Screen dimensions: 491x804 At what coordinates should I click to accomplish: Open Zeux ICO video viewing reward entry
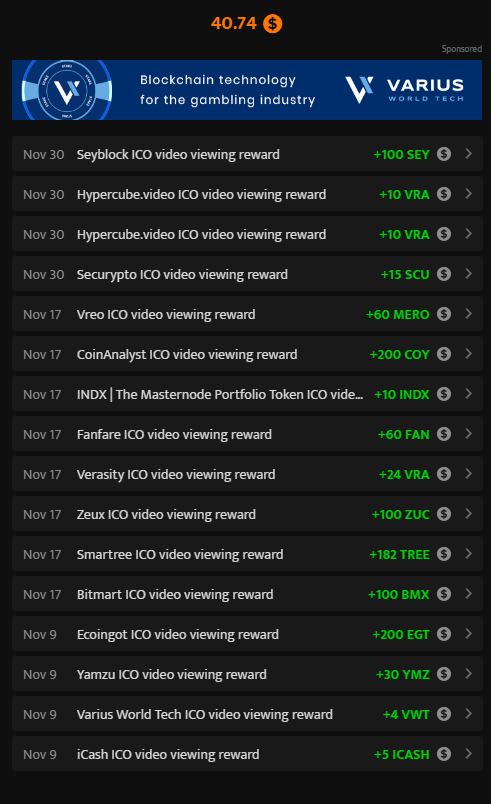(x=247, y=514)
